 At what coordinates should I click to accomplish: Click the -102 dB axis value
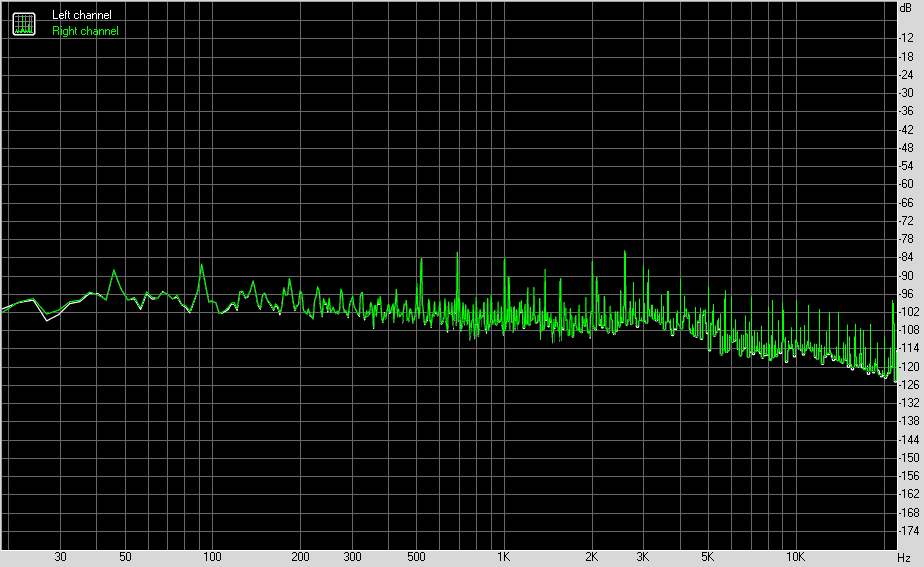(908, 312)
